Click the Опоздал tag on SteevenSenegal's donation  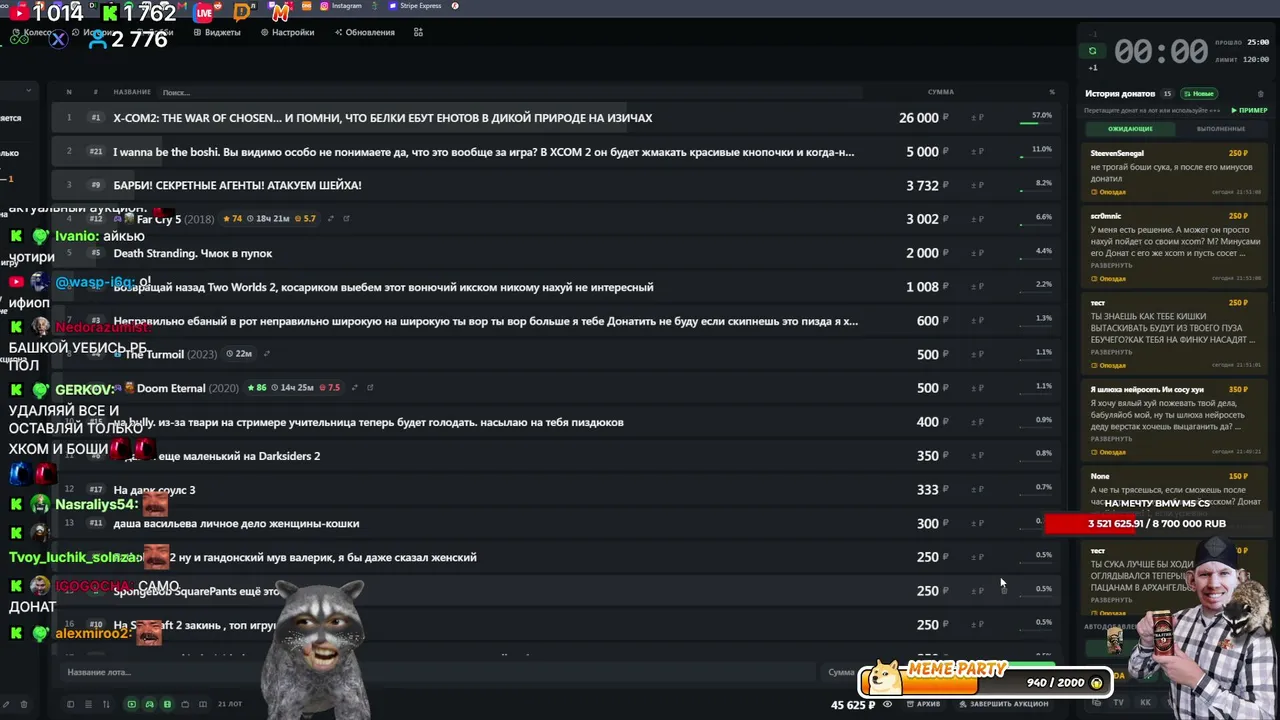click(1109, 192)
